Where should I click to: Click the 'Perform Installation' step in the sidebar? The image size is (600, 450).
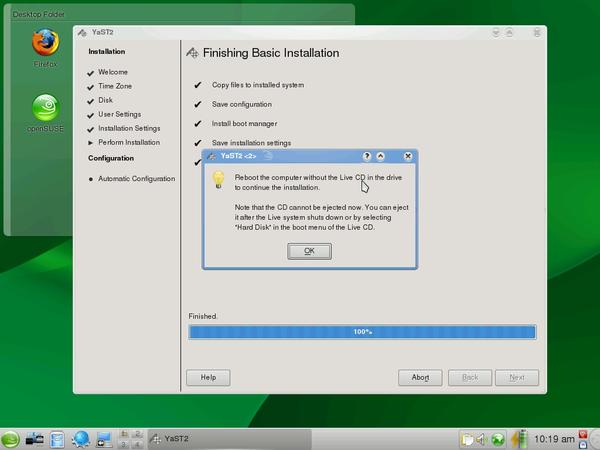(x=129, y=142)
